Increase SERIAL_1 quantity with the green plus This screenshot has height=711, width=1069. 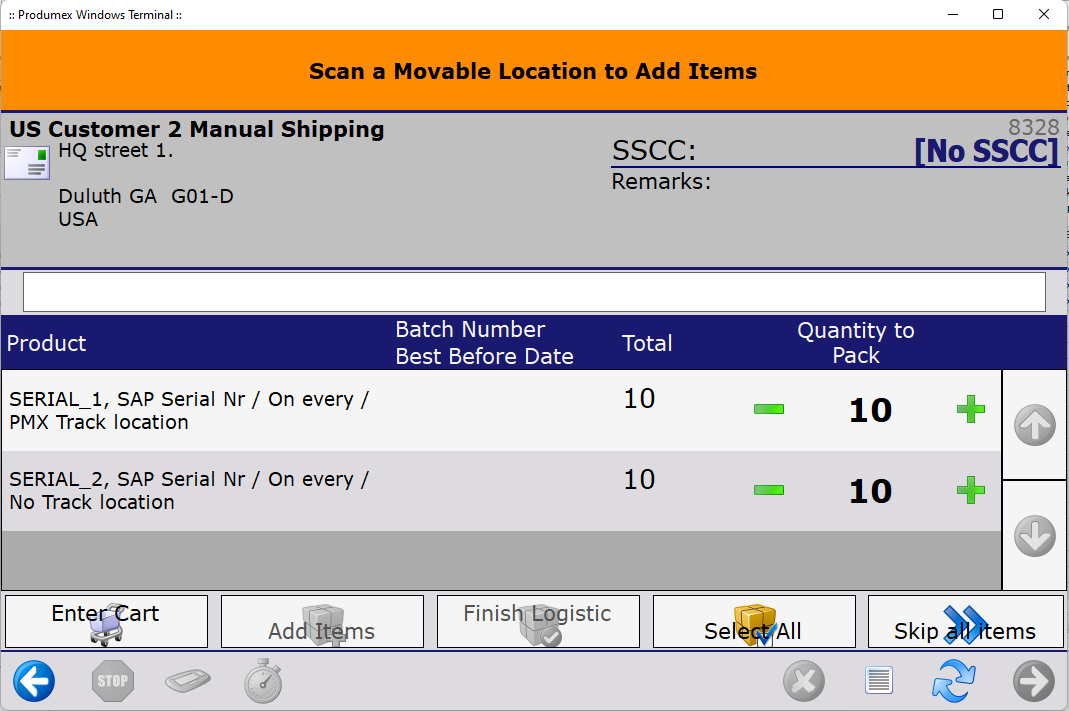click(970, 409)
